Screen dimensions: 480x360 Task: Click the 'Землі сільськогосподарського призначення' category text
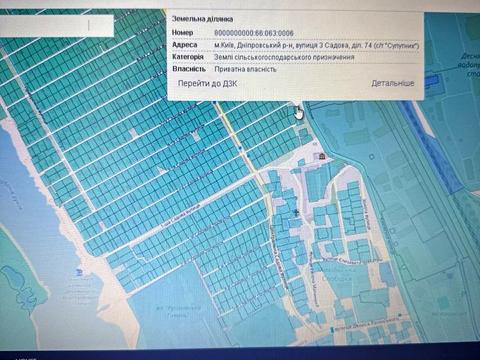(284, 57)
